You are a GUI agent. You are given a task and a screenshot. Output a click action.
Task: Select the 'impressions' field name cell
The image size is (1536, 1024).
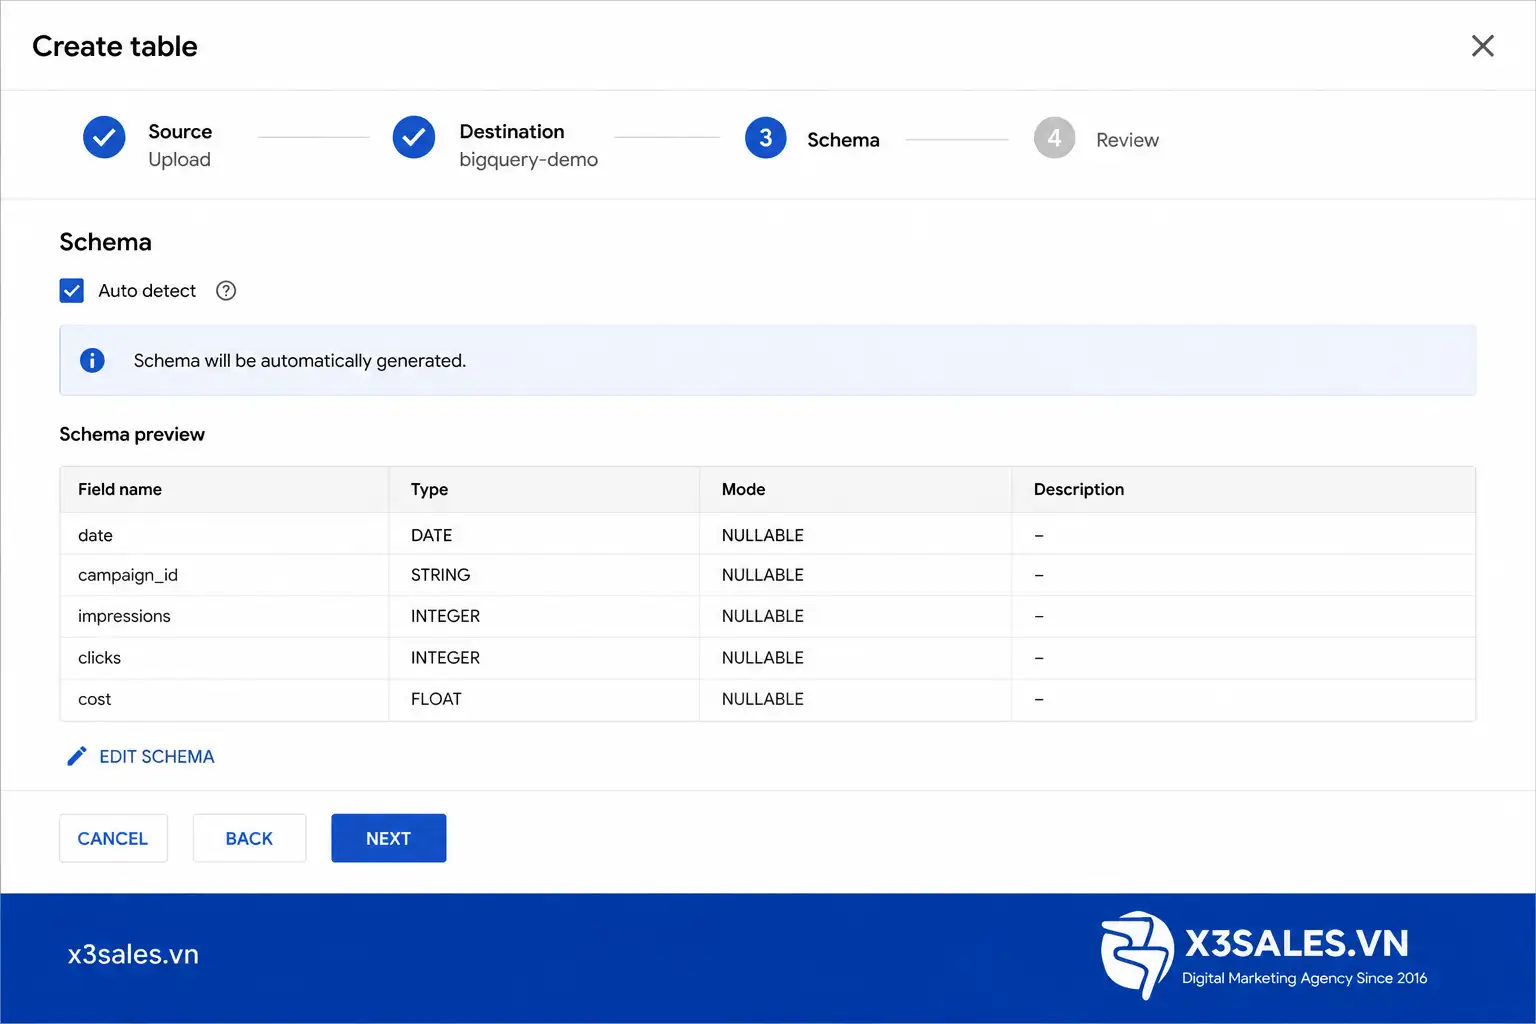click(224, 616)
